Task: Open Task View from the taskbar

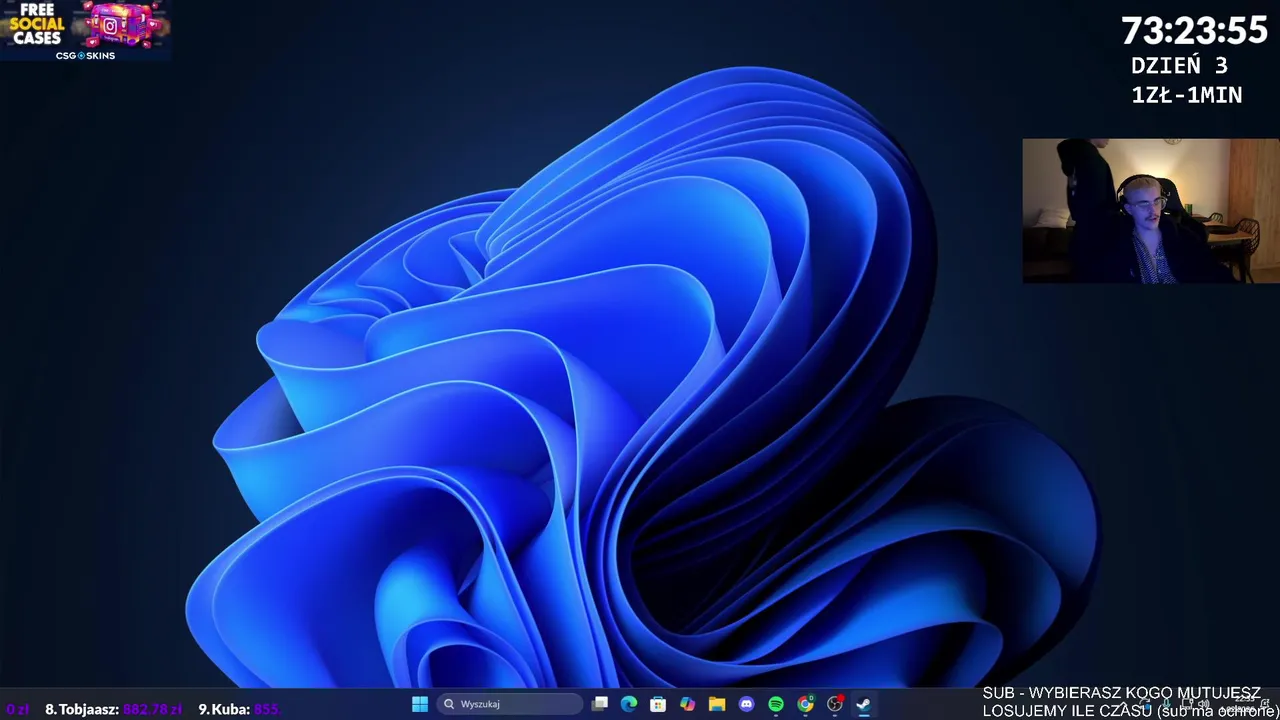Action: coord(600,704)
